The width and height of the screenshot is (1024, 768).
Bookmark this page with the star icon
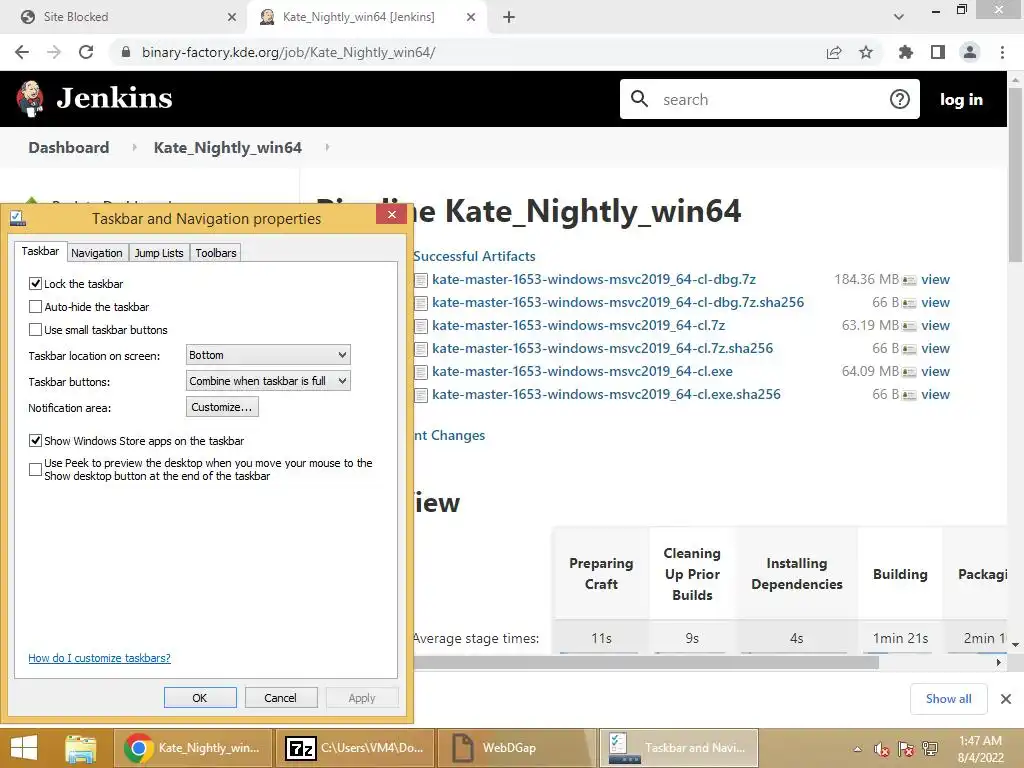tap(866, 52)
